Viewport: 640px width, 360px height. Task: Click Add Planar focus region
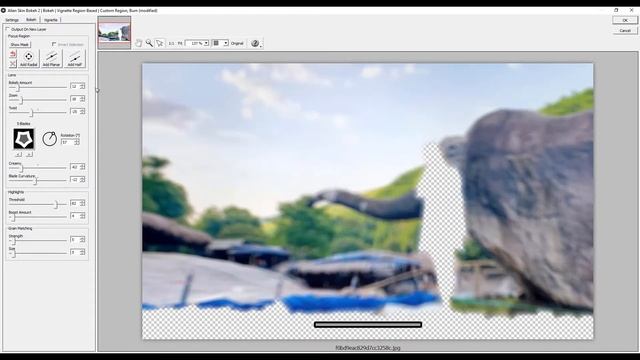(x=51, y=58)
